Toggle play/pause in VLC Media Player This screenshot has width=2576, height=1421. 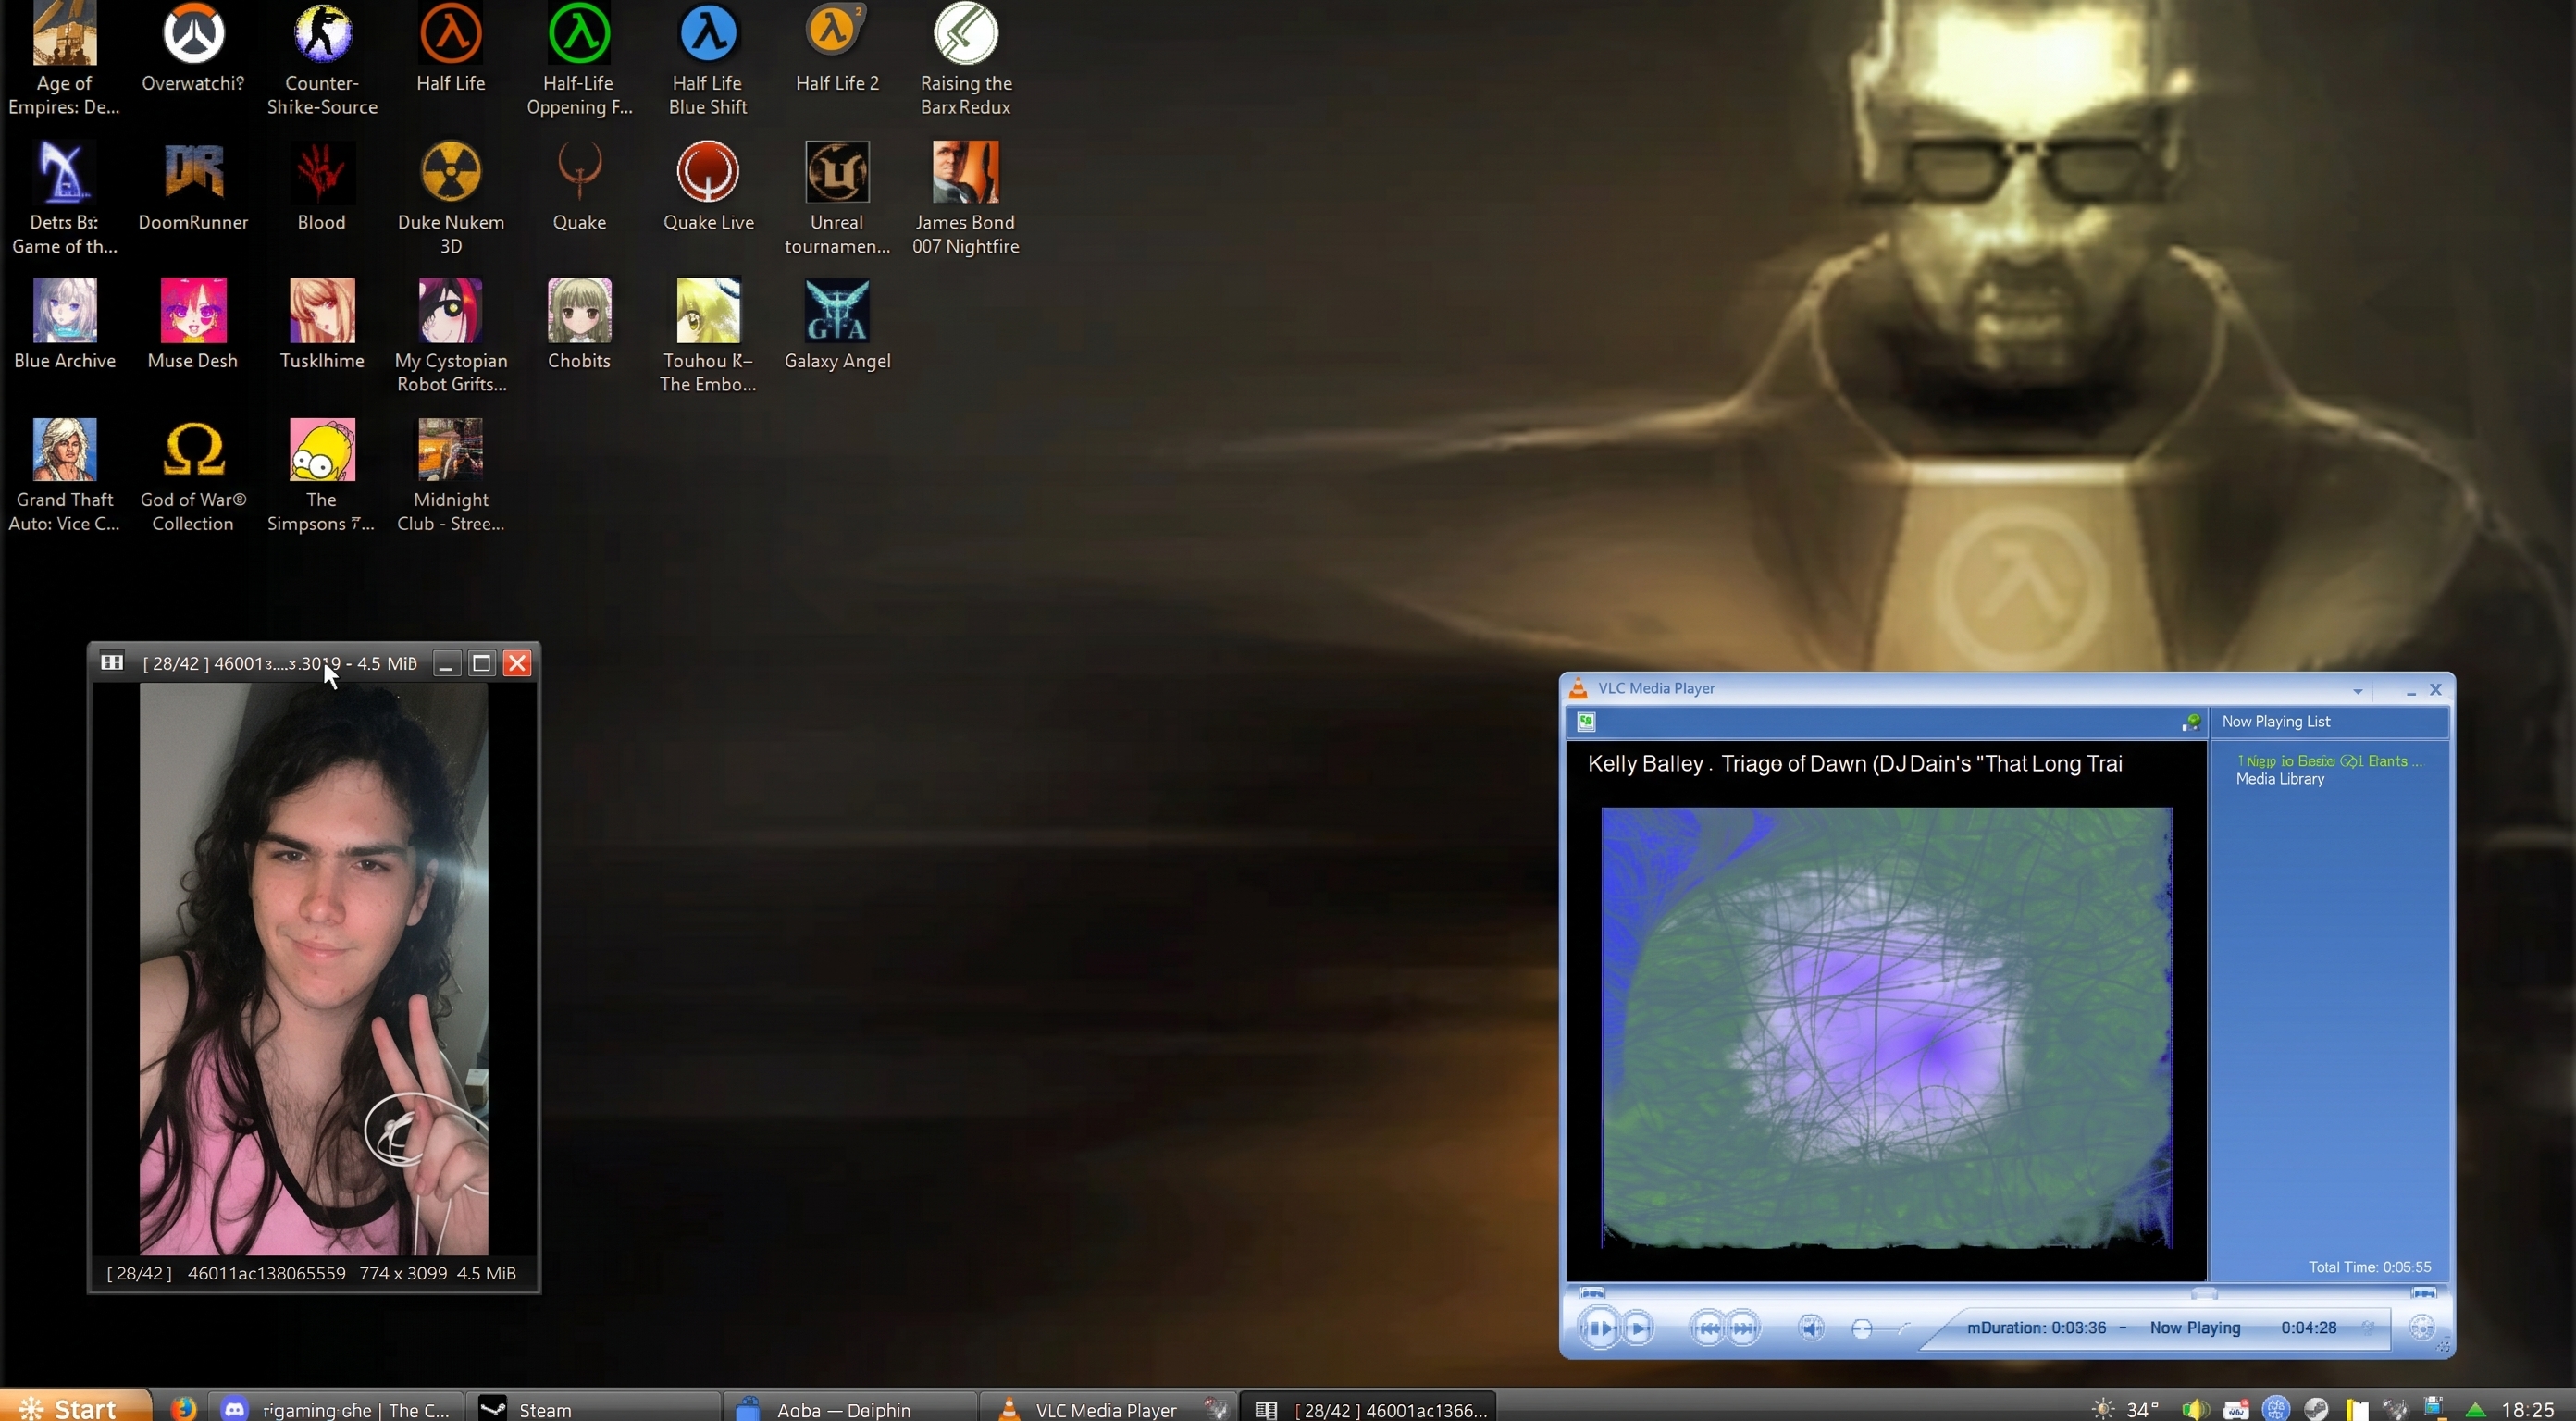pos(1599,1328)
